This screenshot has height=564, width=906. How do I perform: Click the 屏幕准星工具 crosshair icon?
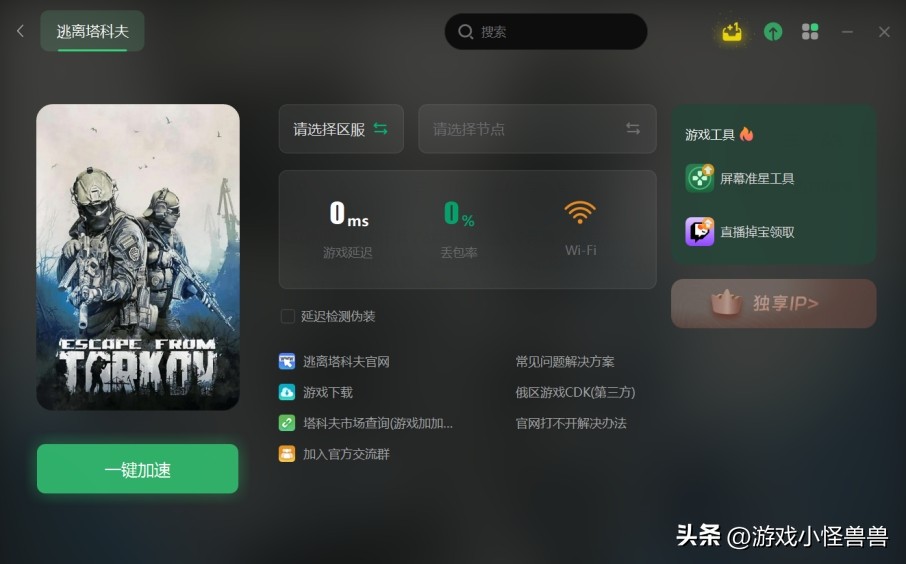coord(700,178)
